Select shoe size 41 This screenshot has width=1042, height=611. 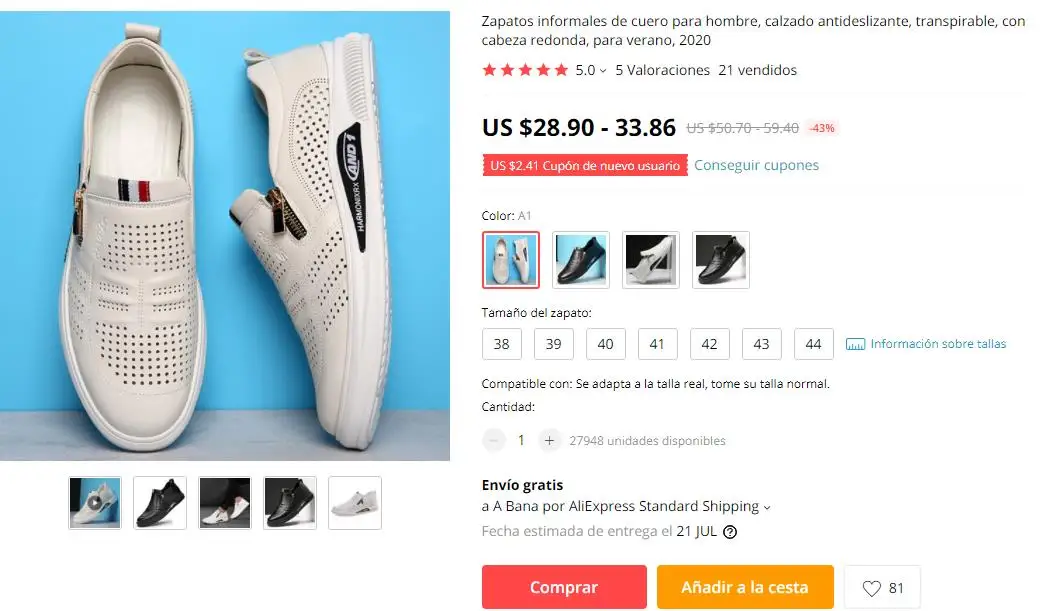pyautogui.click(x=657, y=344)
